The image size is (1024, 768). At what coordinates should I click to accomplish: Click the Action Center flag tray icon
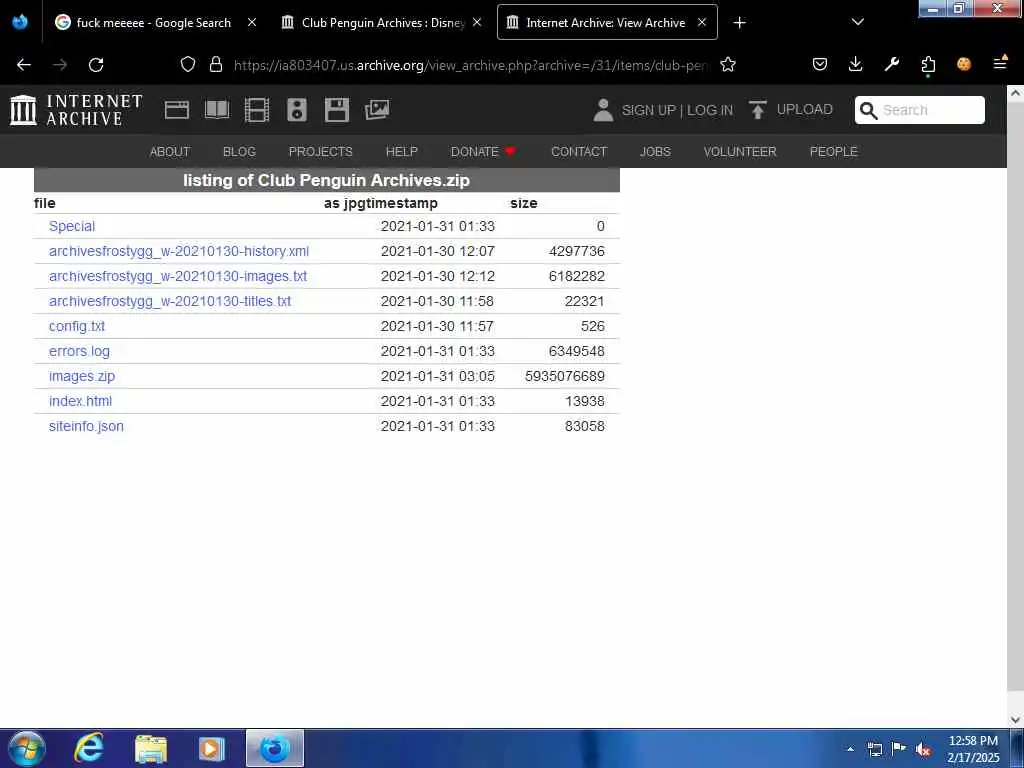[x=899, y=749]
